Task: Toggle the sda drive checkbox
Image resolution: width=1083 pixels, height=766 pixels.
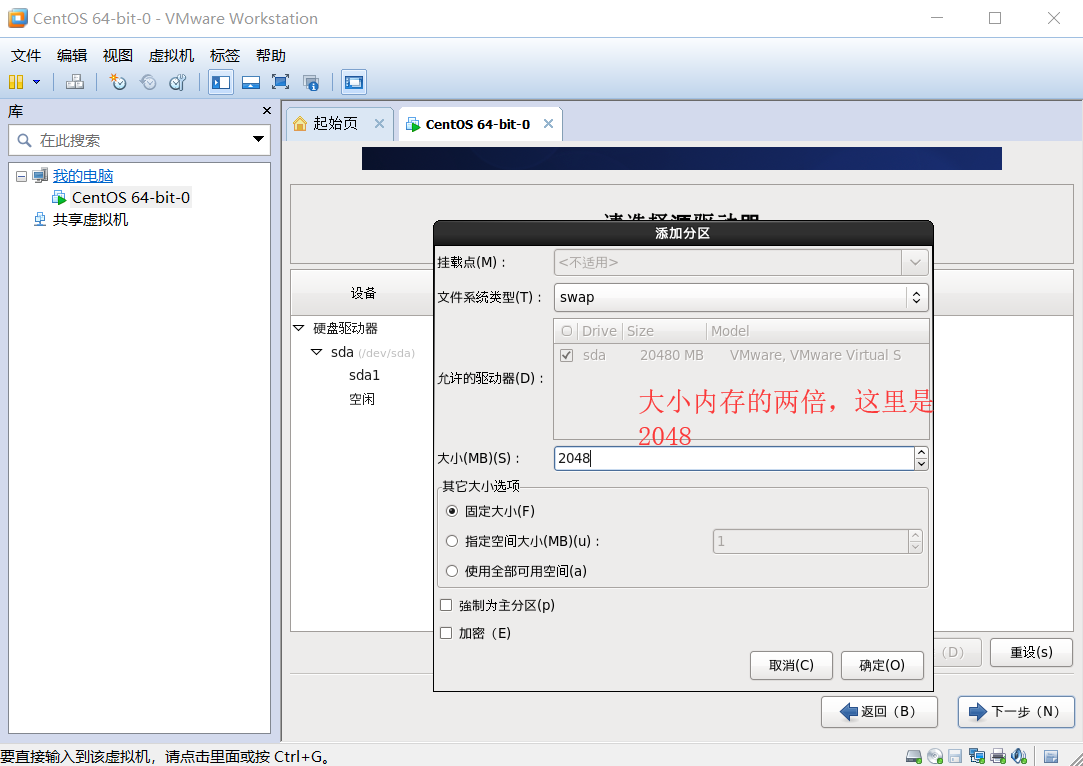Action: click(566, 355)
